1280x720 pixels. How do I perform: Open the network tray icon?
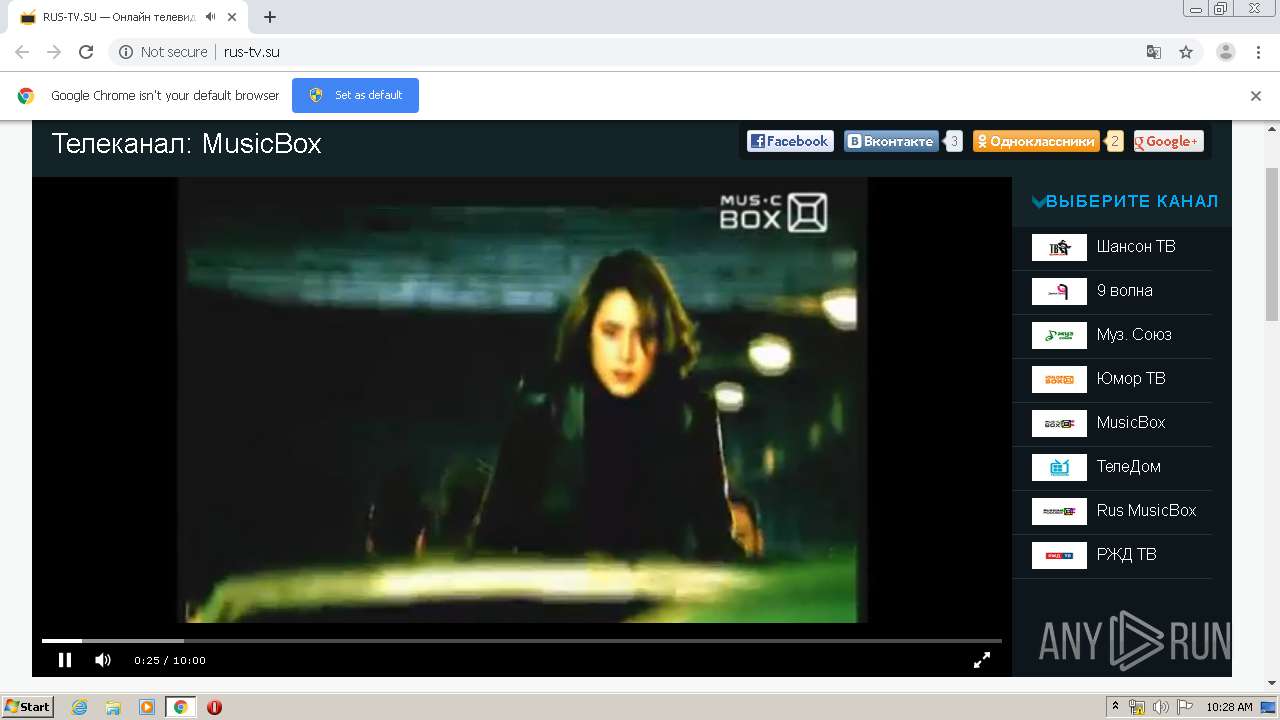tap(1137, 707)
